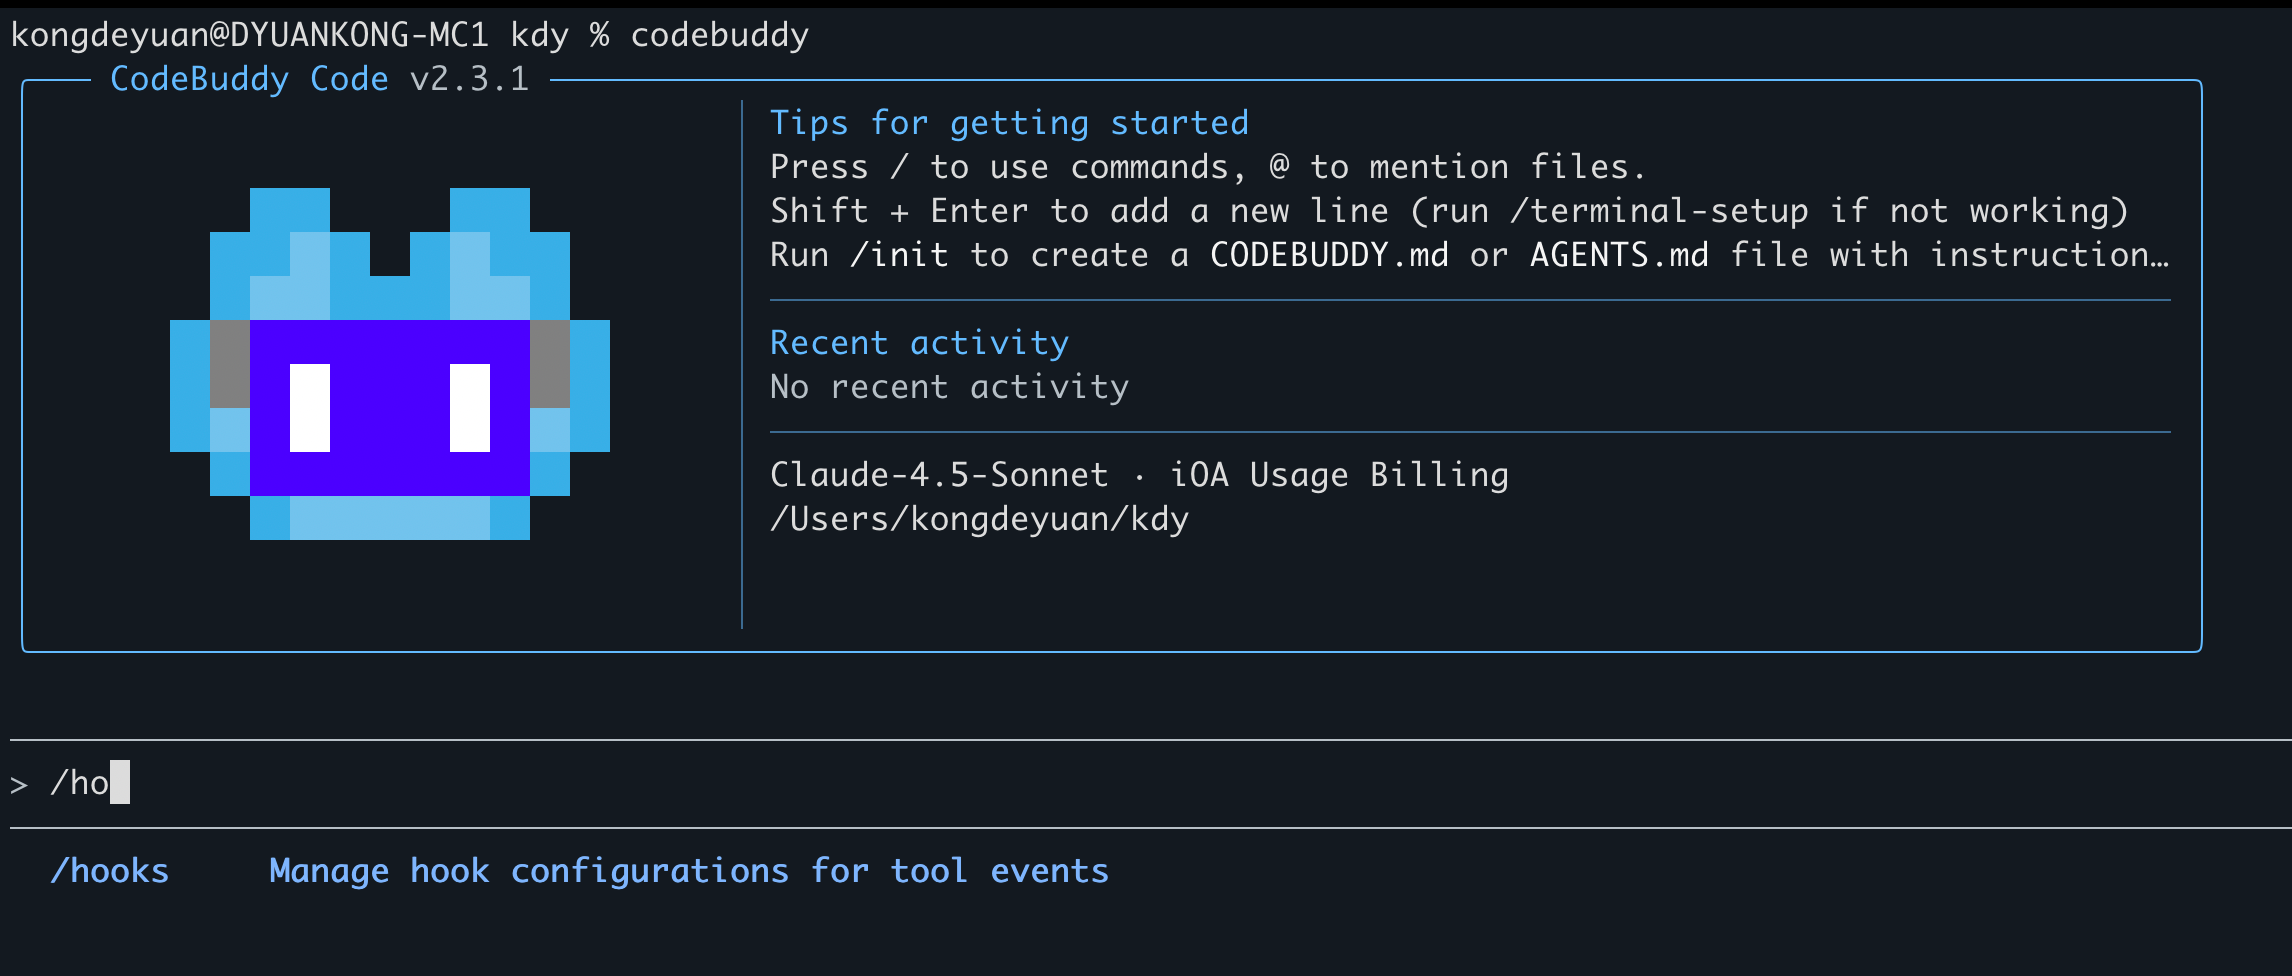2292x976 pixels.
Task: Click the hook configurations description text
Action: 689,871
